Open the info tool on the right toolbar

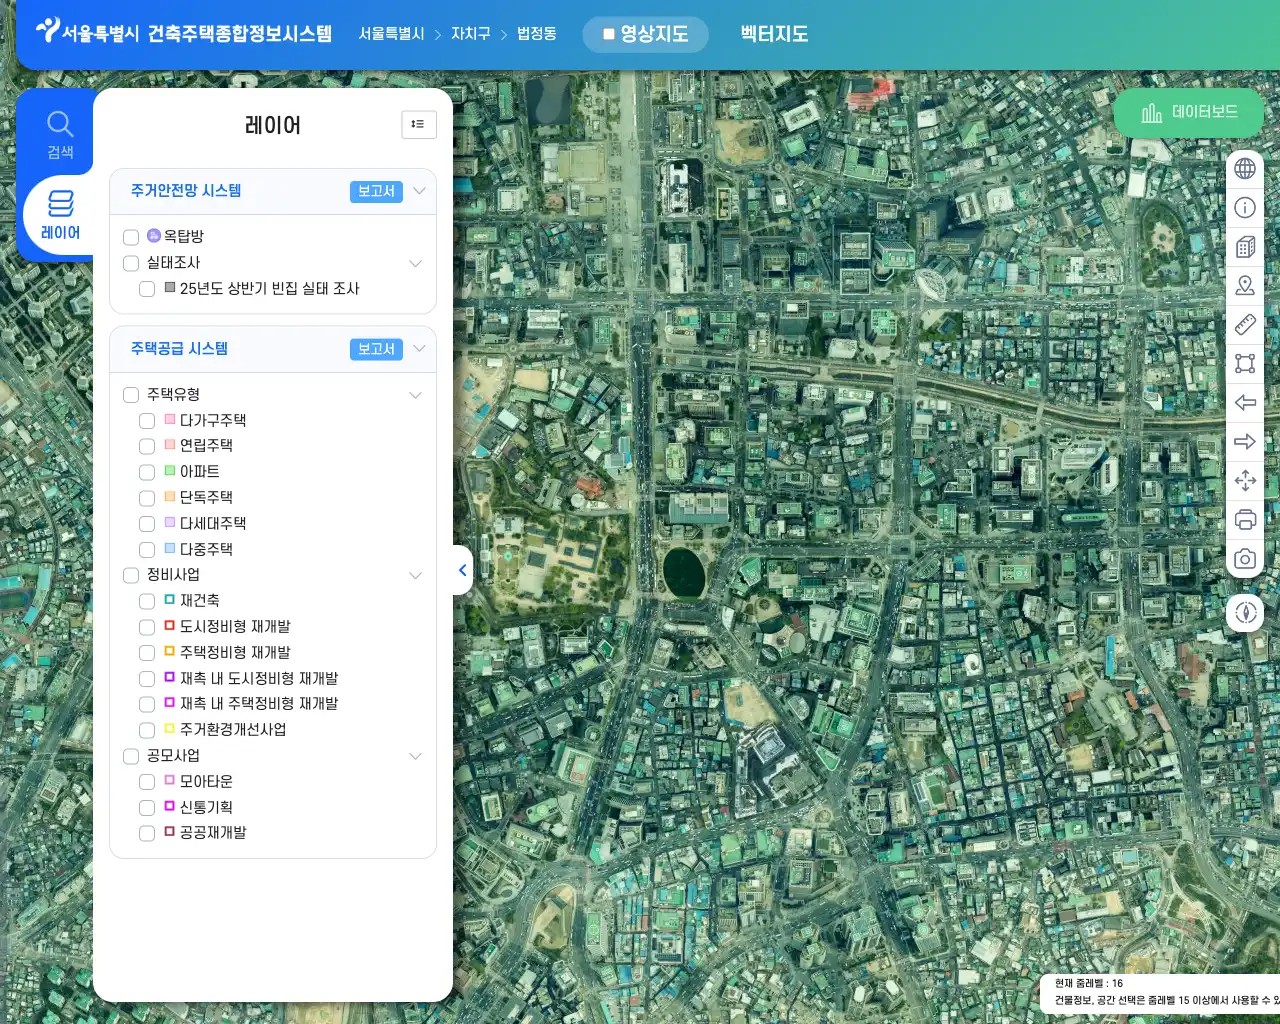pyautogui.click(x=1245, y=207)
